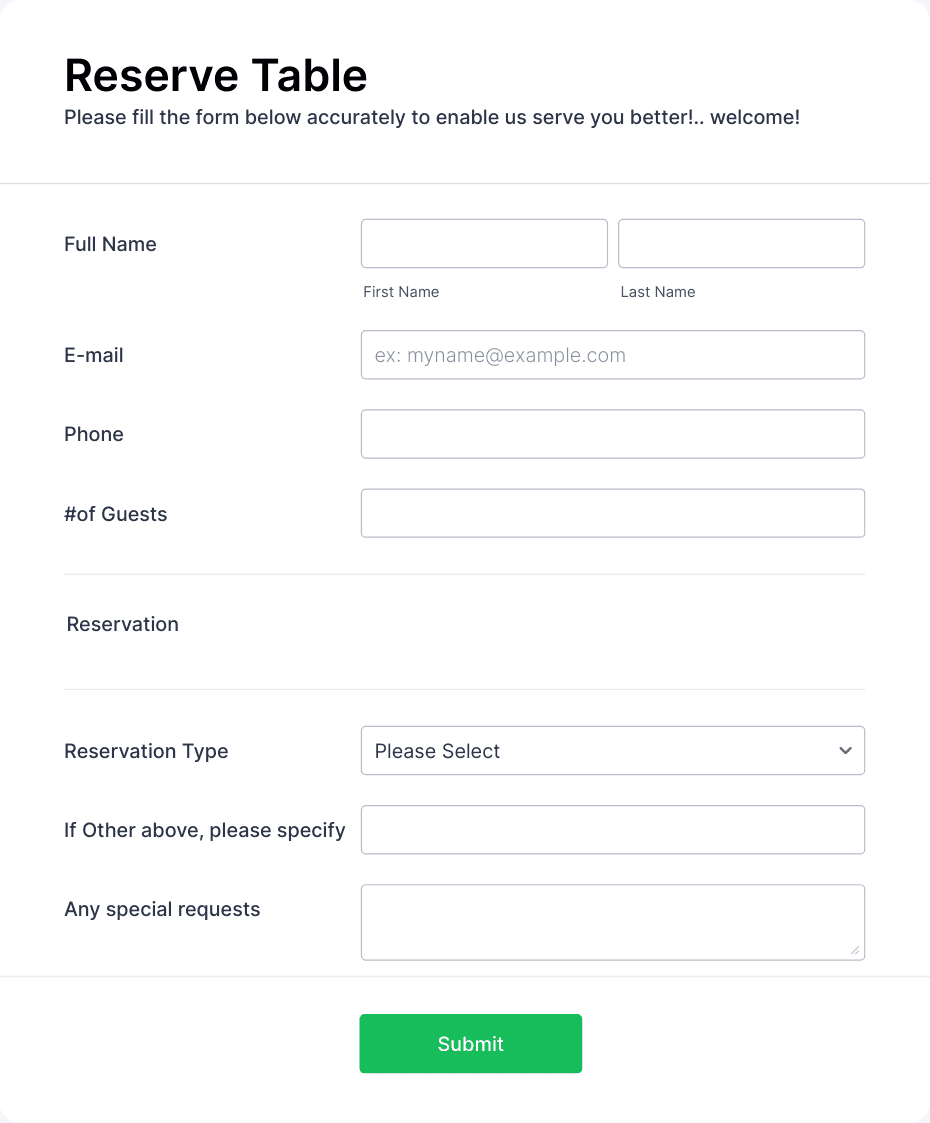Focus the special requests text area
930x1123 pixels.
coord(613,920)
